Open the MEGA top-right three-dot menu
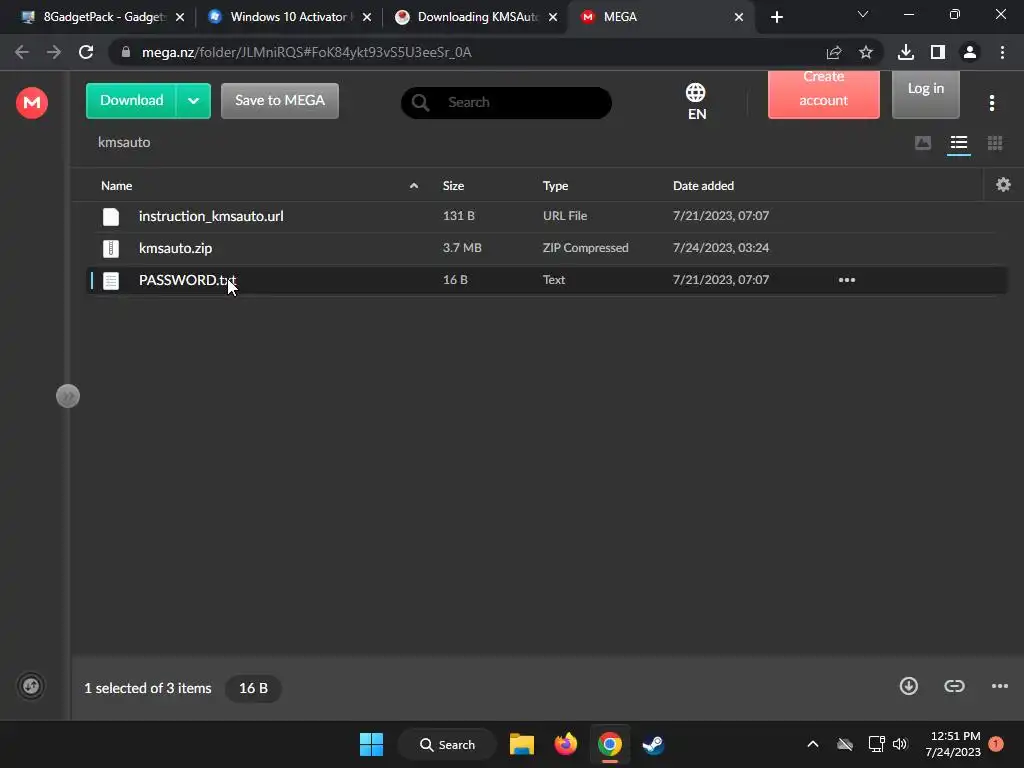1024x768 pixels. tap(991, 103)
